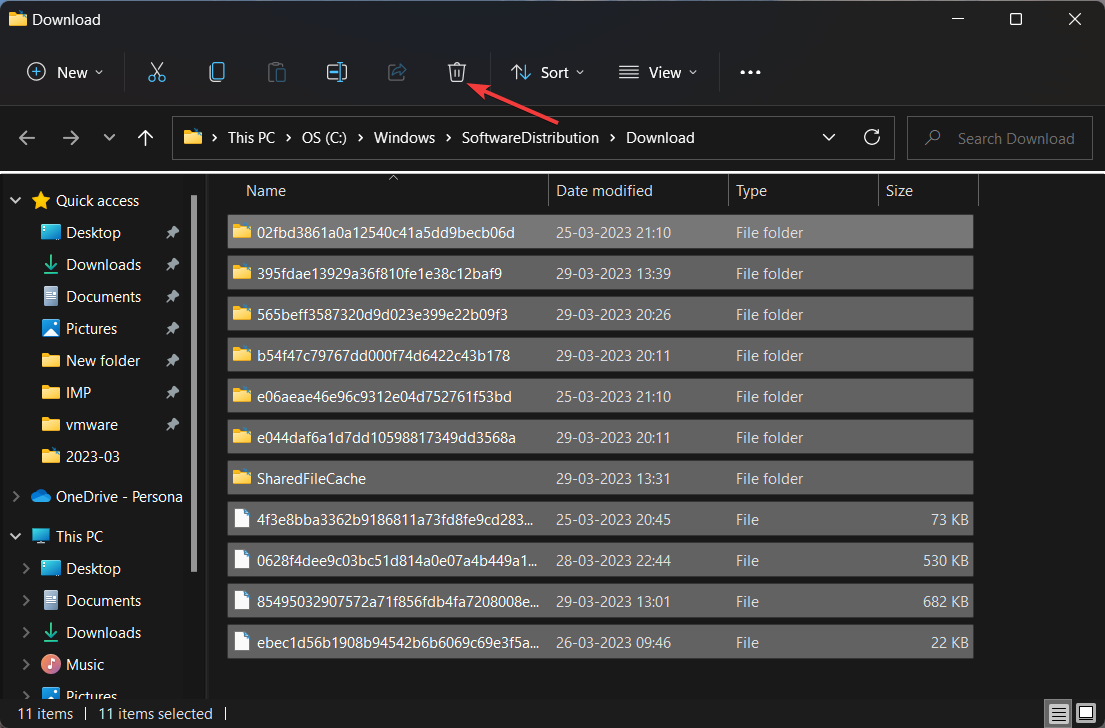Select folder b54f47c79767dd000f74d6422c43b178

pyautogui.click(x=600, y=355)
